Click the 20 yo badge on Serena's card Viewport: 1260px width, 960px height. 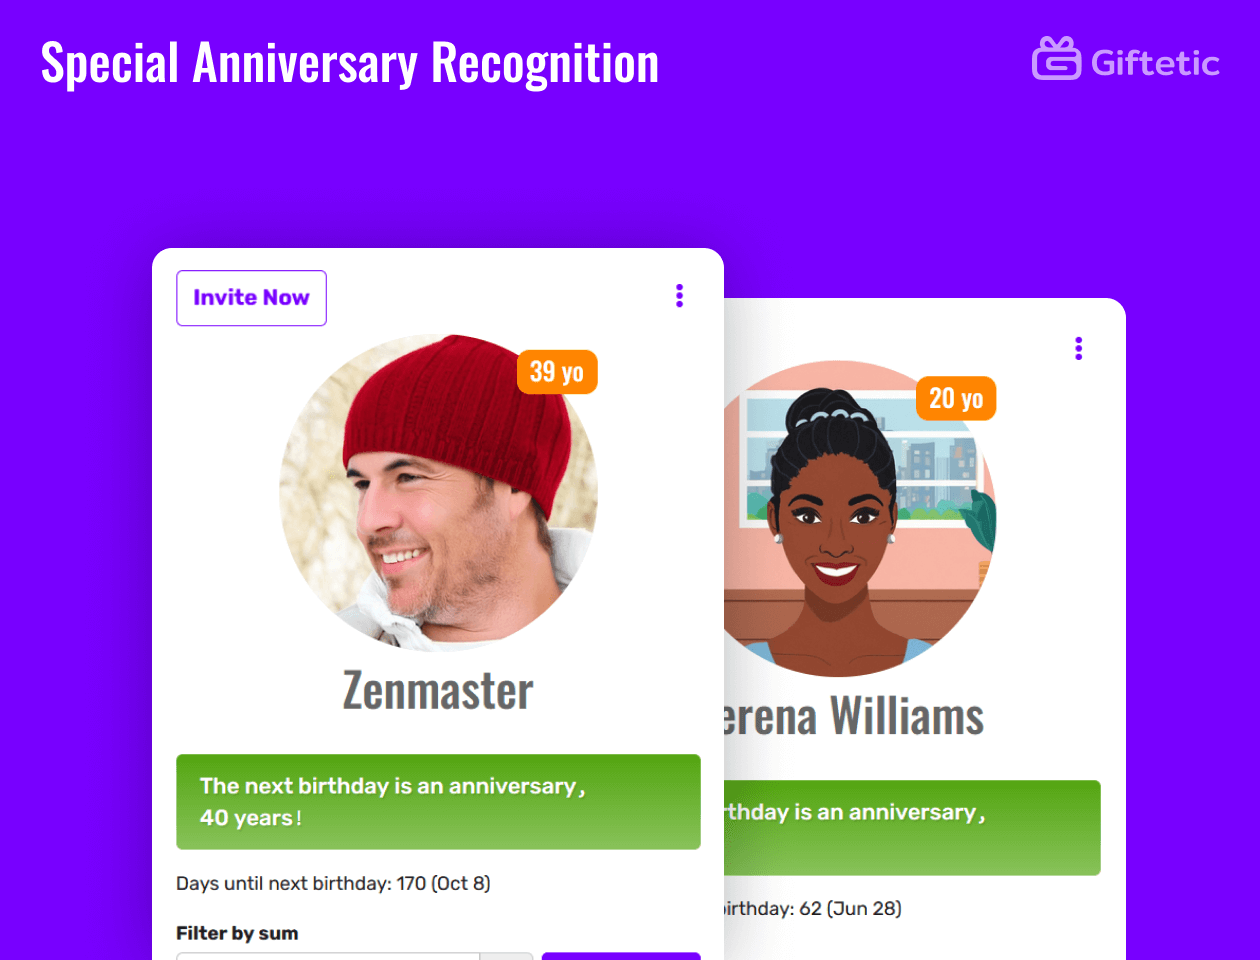(955, 398)
